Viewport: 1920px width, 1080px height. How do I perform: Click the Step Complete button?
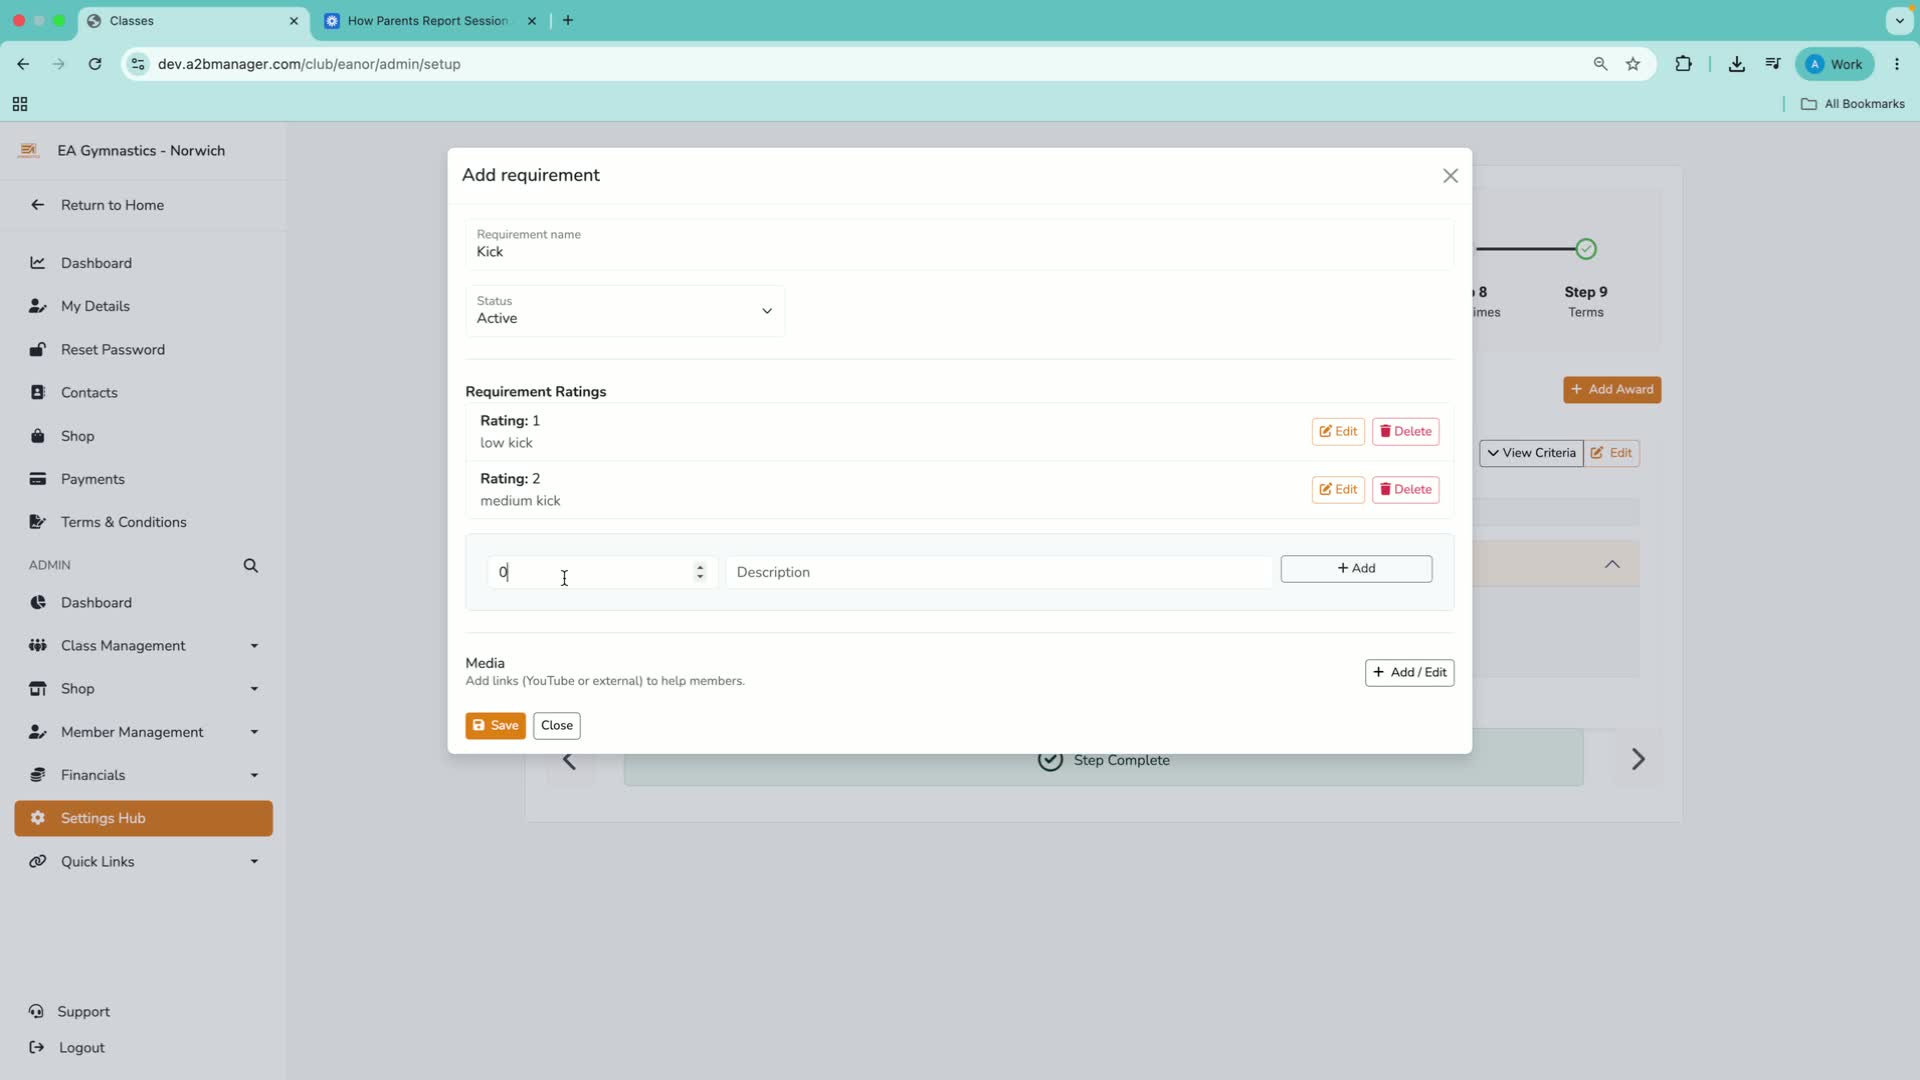[x=1104, y=760]
